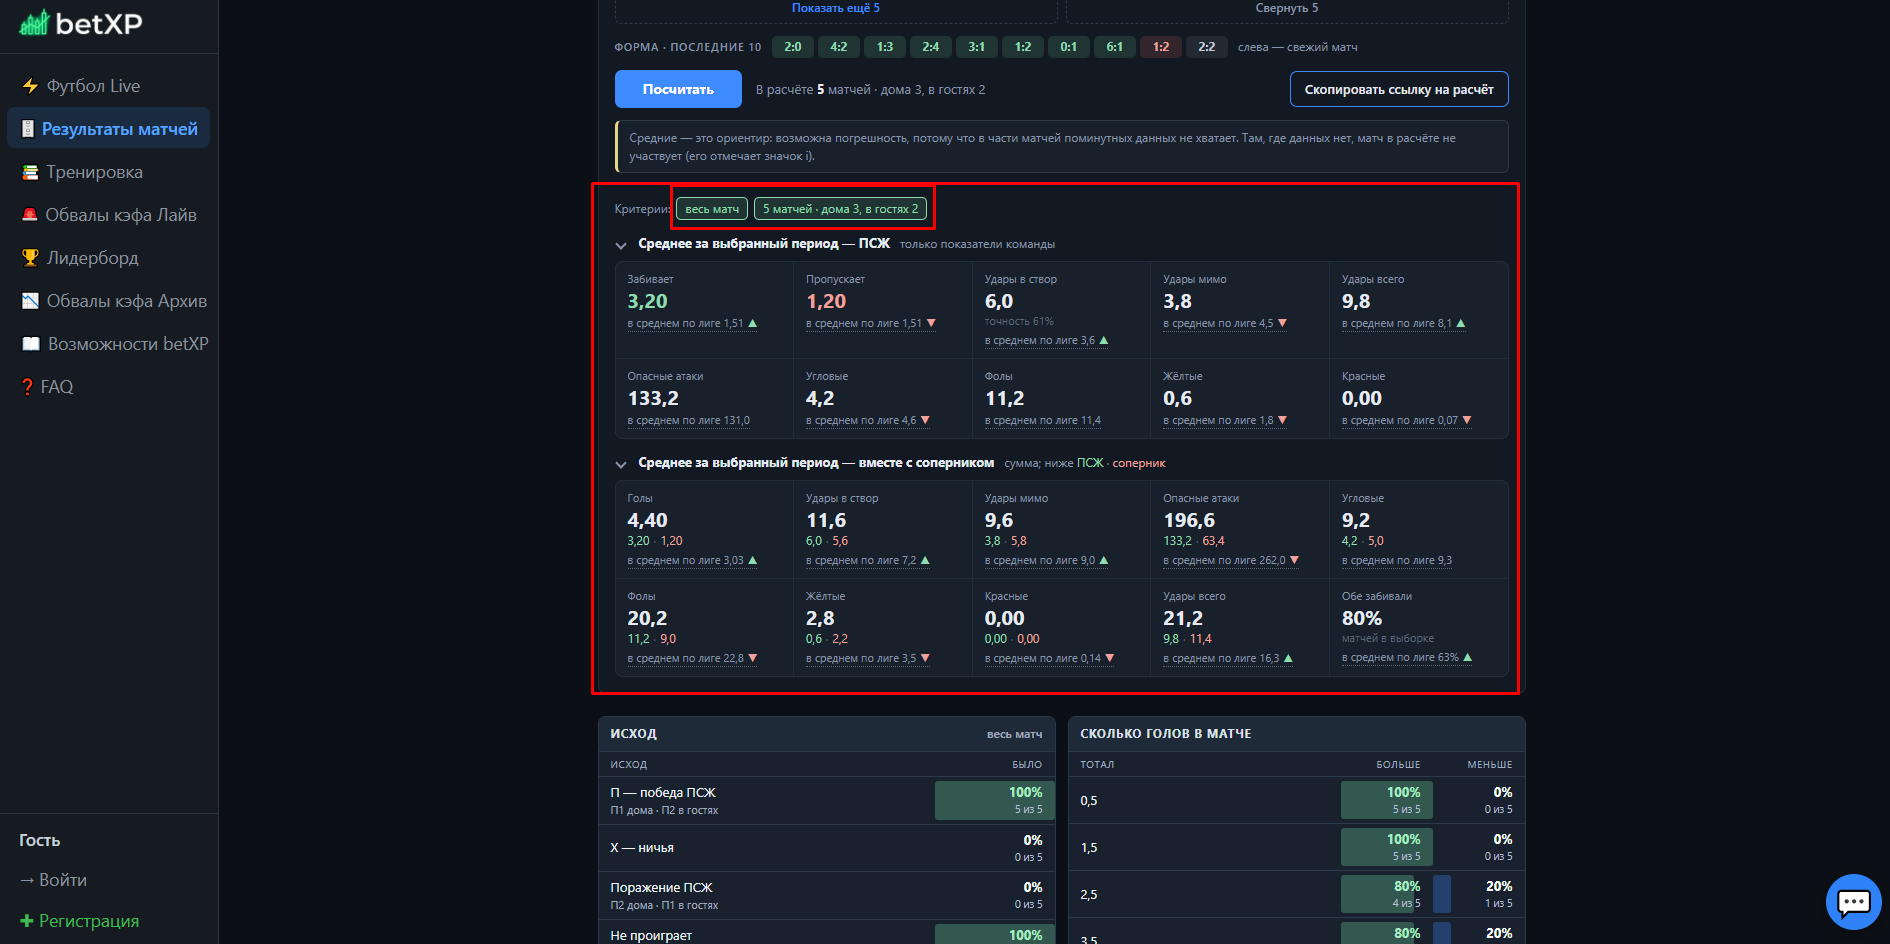Go to Тренировка page
1890x944 pixels.
[94, 172]
